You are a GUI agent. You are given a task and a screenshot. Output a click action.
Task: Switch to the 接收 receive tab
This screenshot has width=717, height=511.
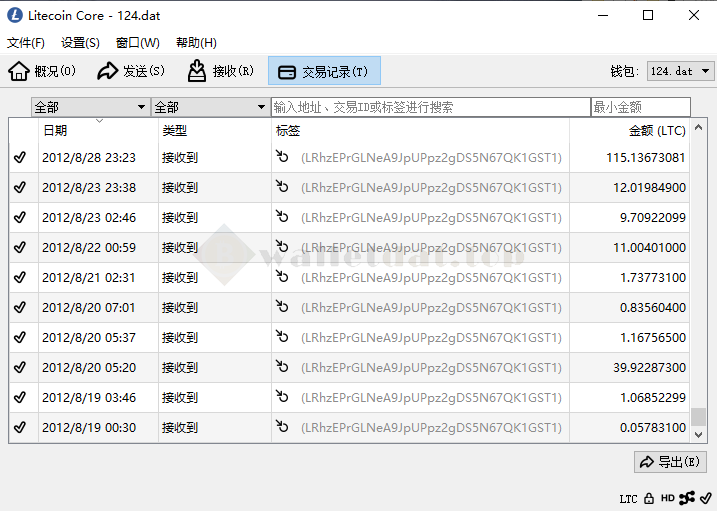tap(221, 71)
